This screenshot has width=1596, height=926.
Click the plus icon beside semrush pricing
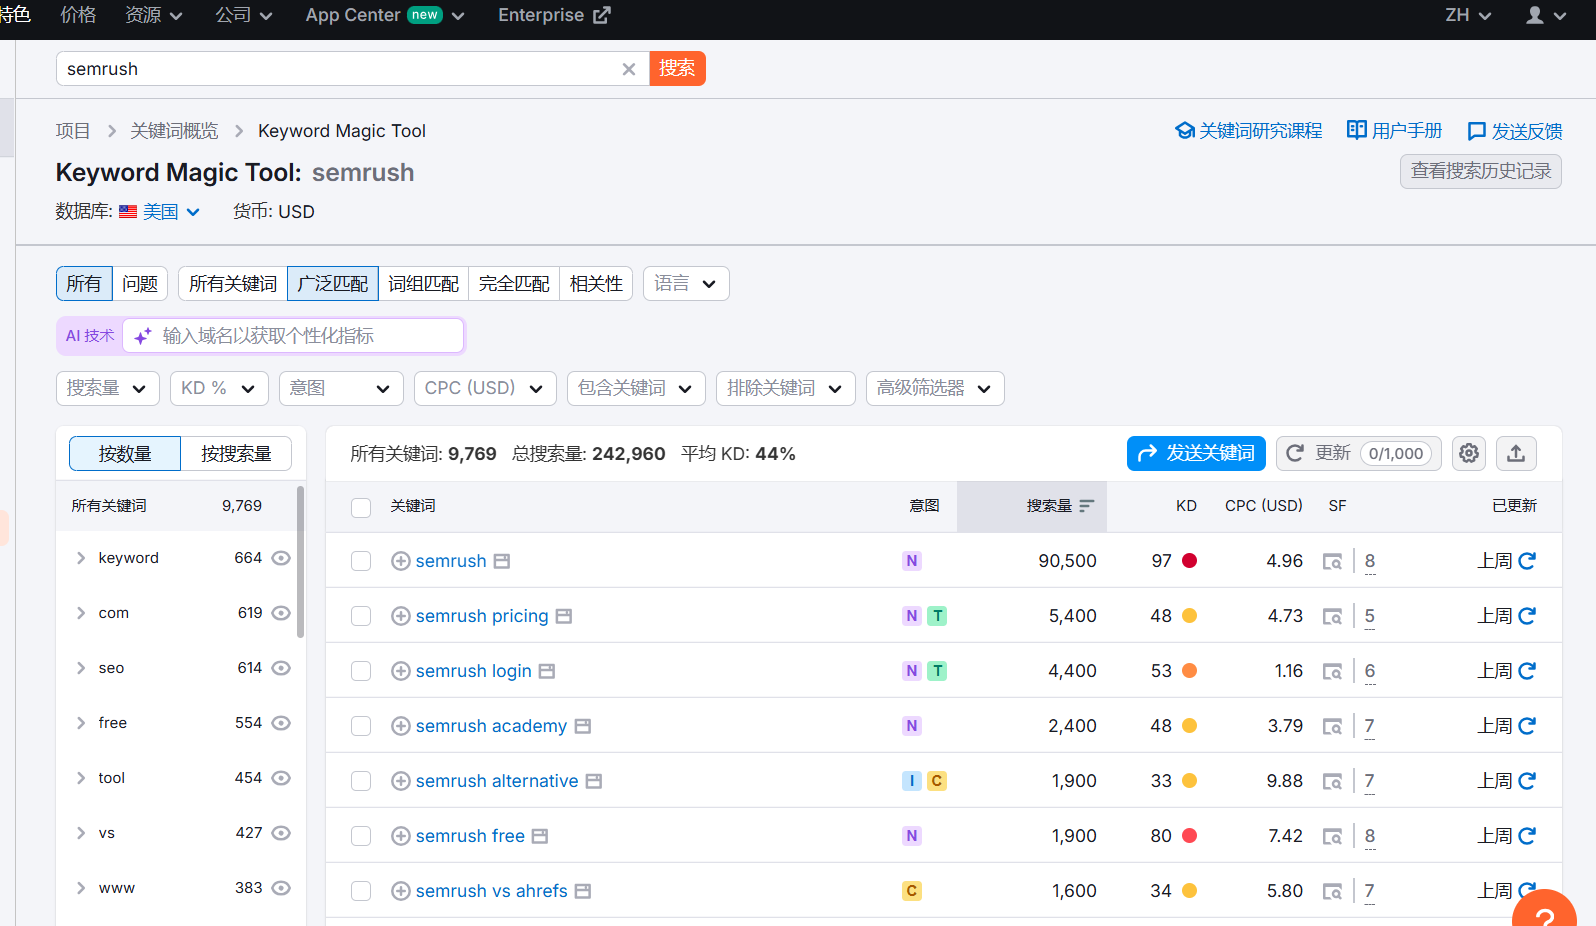pyautogui.click(x=401, y=616)
